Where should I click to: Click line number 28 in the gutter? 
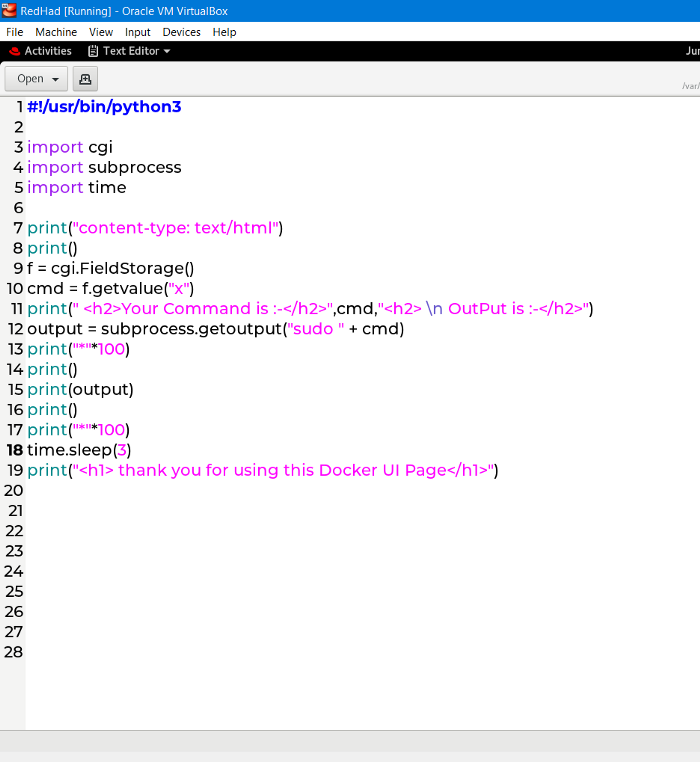[14, 652]
